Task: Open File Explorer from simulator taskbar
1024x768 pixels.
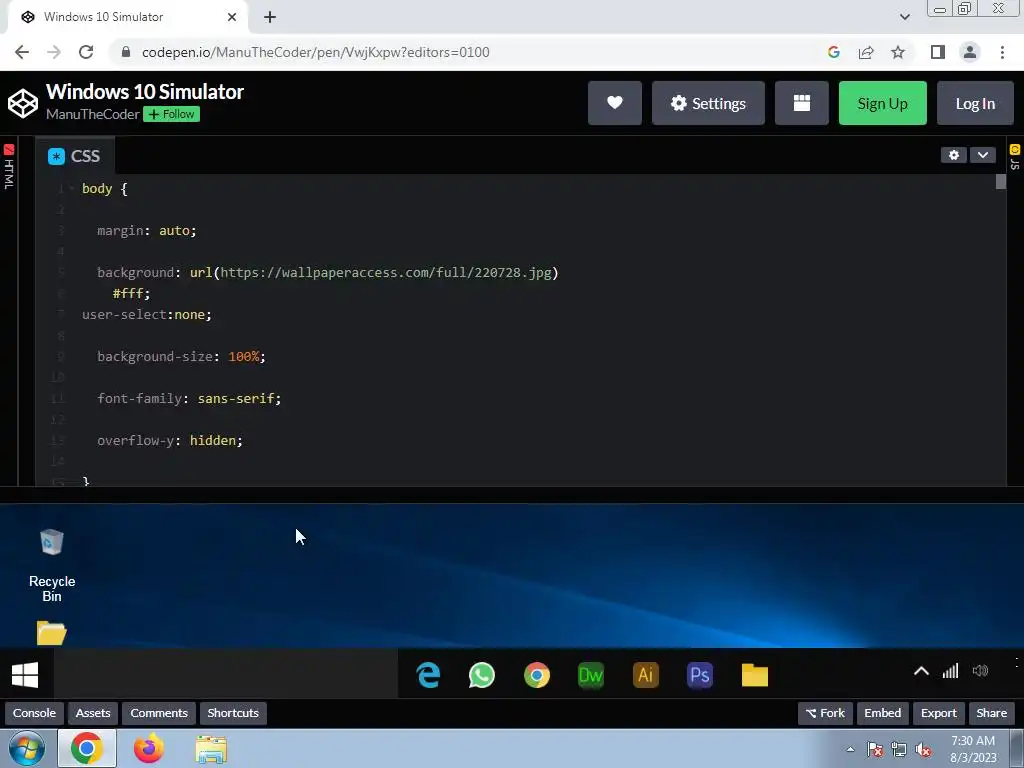Action: [x=755, y=675]
